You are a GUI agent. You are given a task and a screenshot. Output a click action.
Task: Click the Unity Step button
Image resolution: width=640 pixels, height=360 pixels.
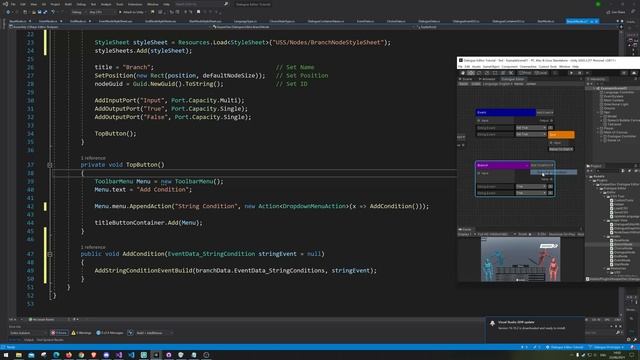coord(587,73)
